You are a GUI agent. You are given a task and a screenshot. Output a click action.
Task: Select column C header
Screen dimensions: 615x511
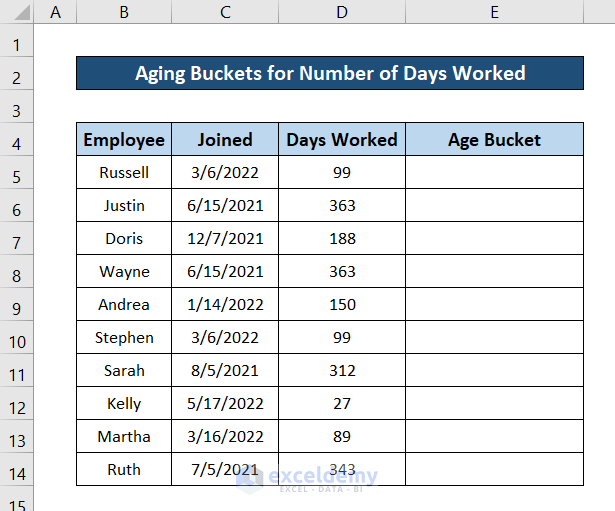click(x=225, y=12)
